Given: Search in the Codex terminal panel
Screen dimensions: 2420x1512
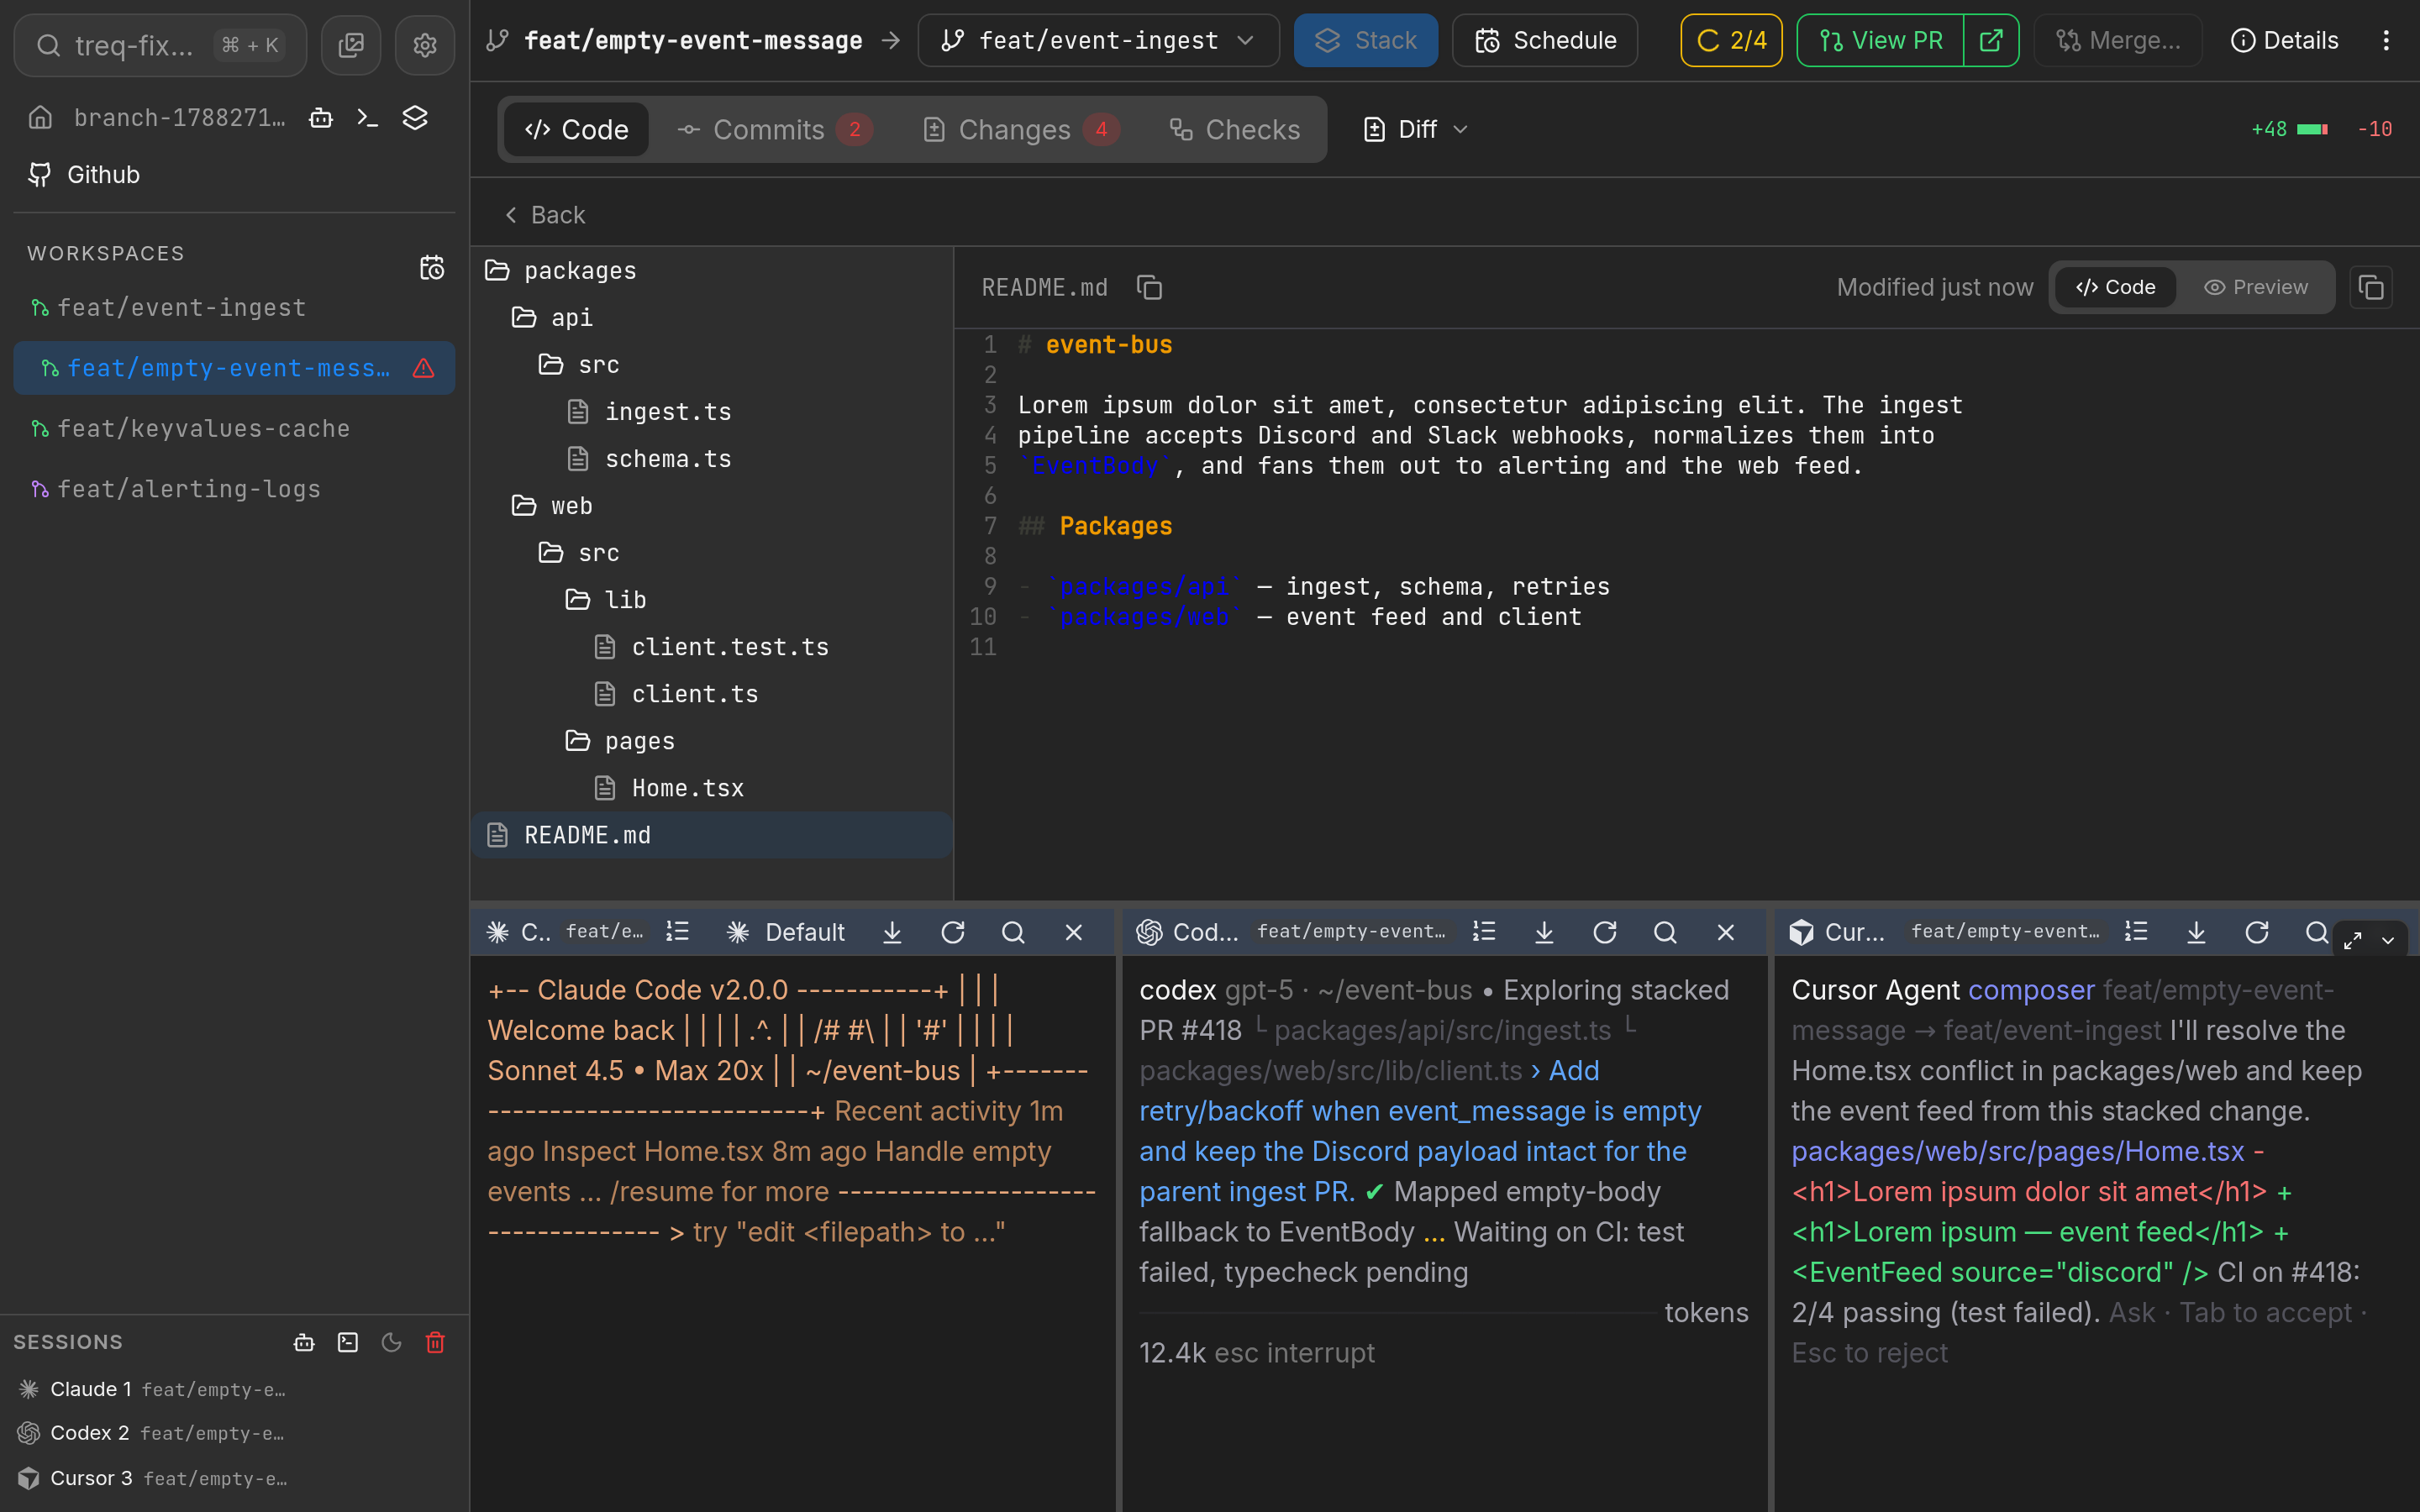Looking at the screenshot, I should pos(1665,932).
